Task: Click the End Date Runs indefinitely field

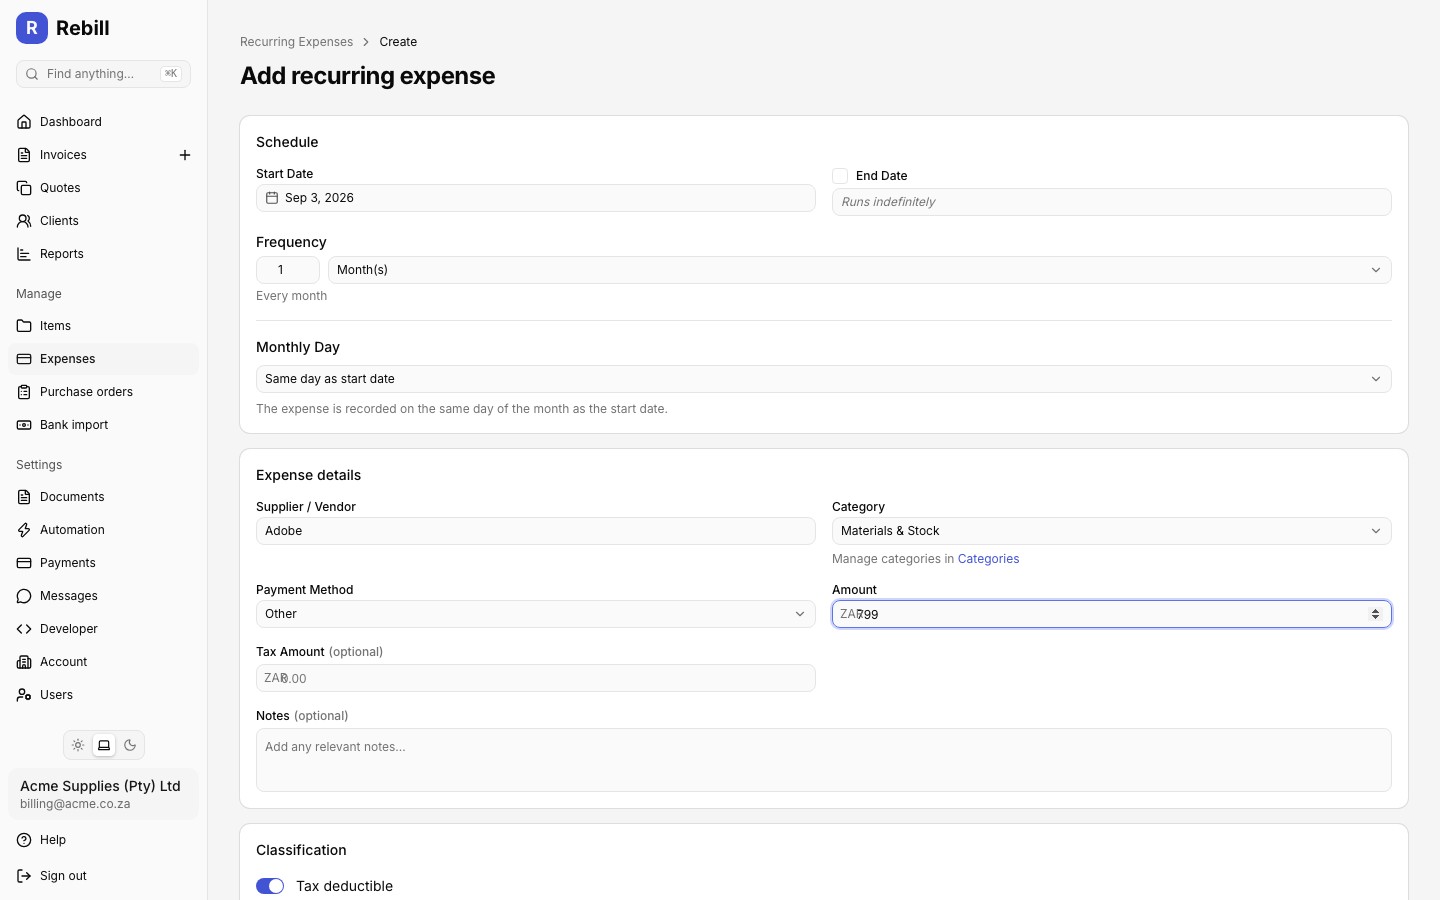Action: tap(1112, 202)
